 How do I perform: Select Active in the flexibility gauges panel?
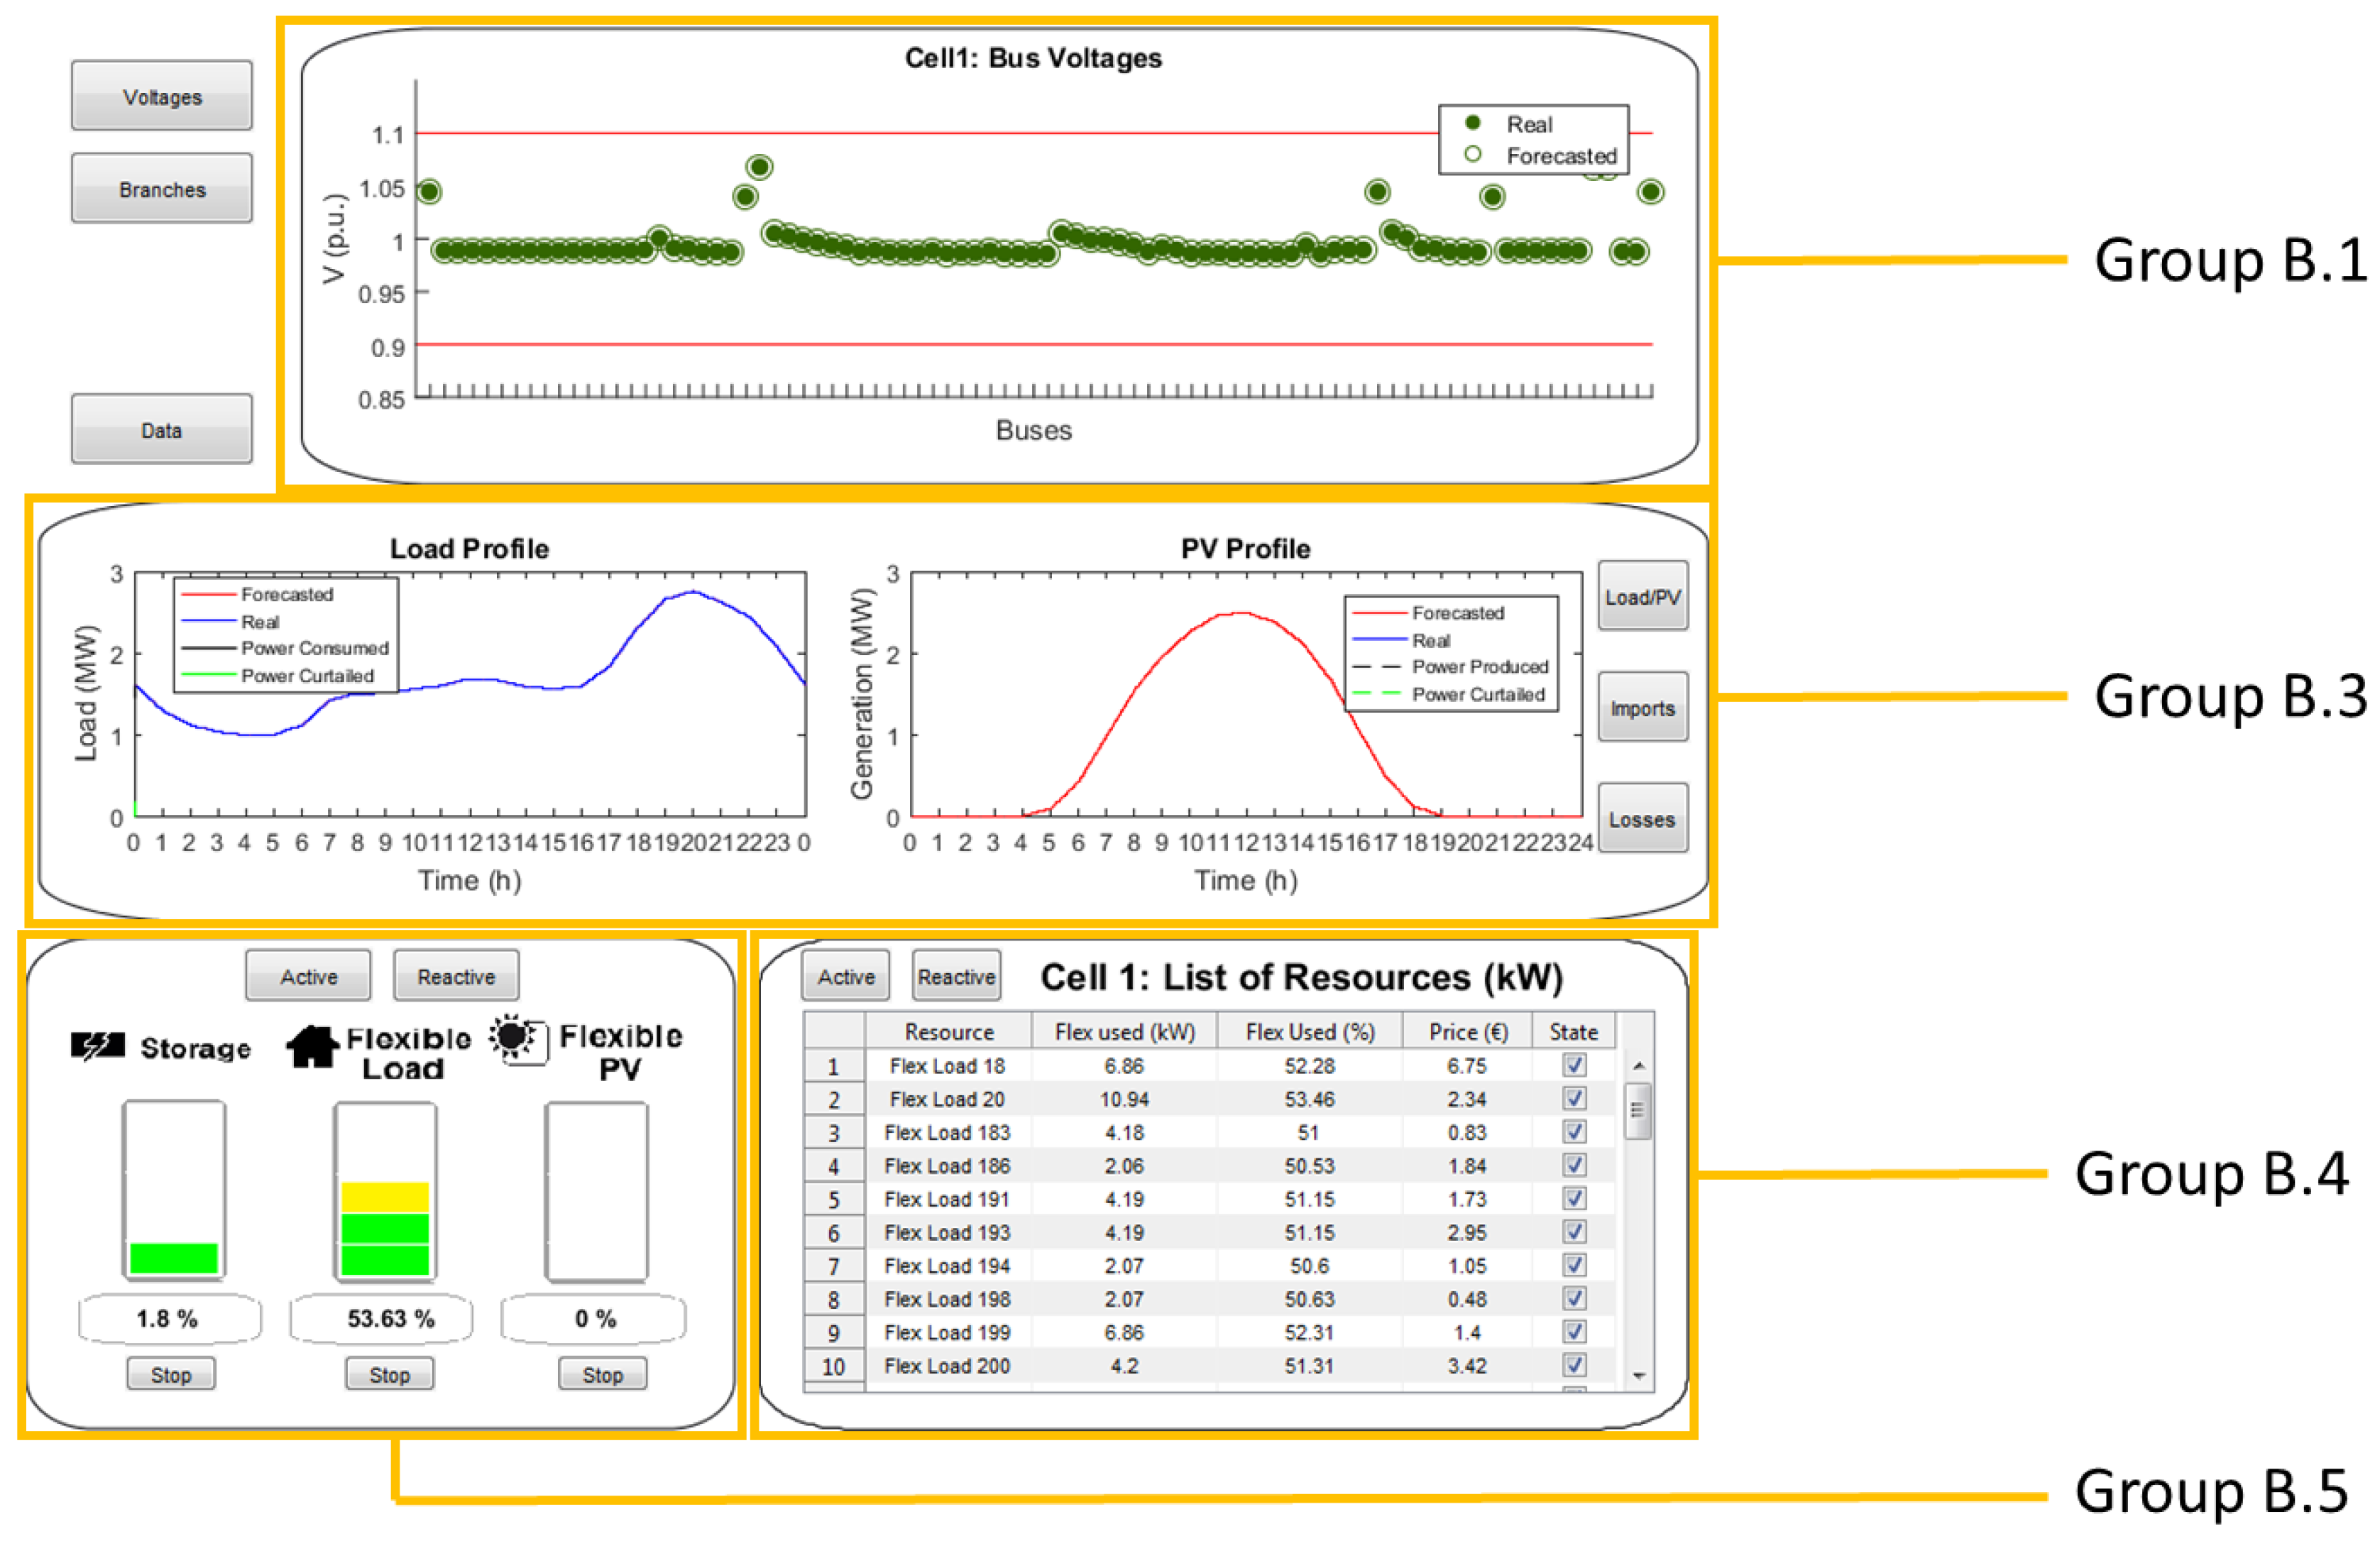coord(308,976)
